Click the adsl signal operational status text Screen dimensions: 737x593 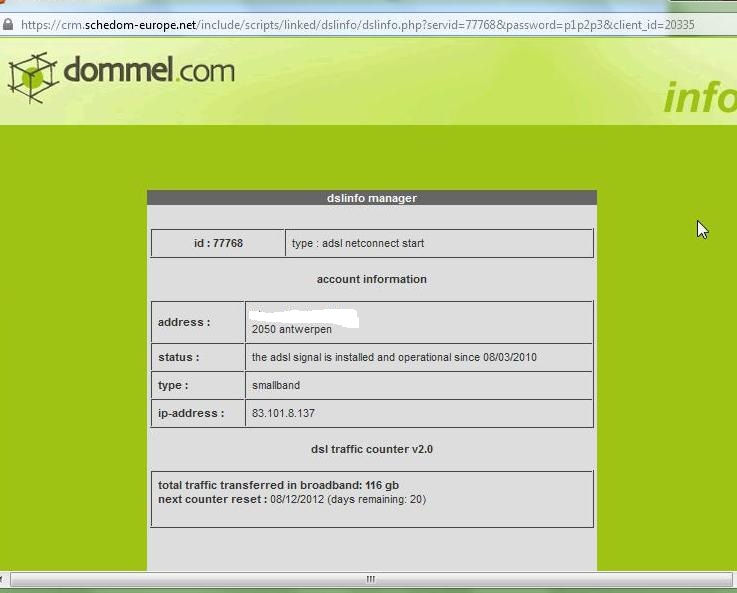pyautogui.click(x=394, y=357)
